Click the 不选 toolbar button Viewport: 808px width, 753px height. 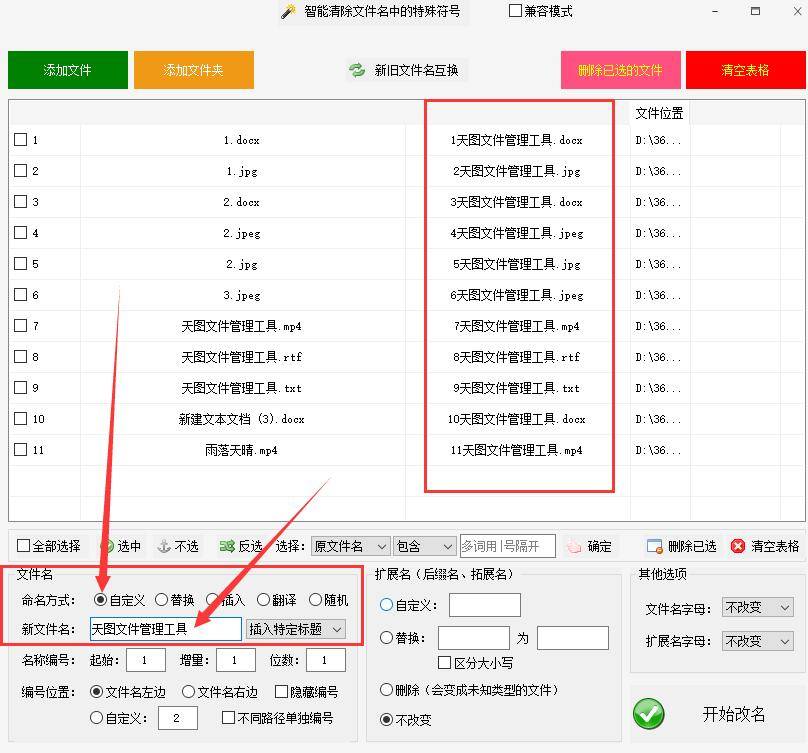[178, 546]
